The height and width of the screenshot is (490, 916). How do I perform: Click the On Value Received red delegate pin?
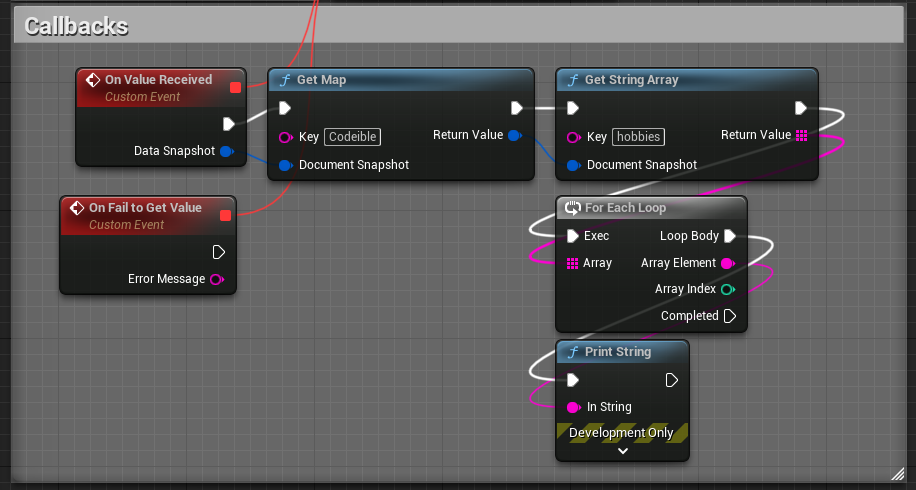point(235,88)
